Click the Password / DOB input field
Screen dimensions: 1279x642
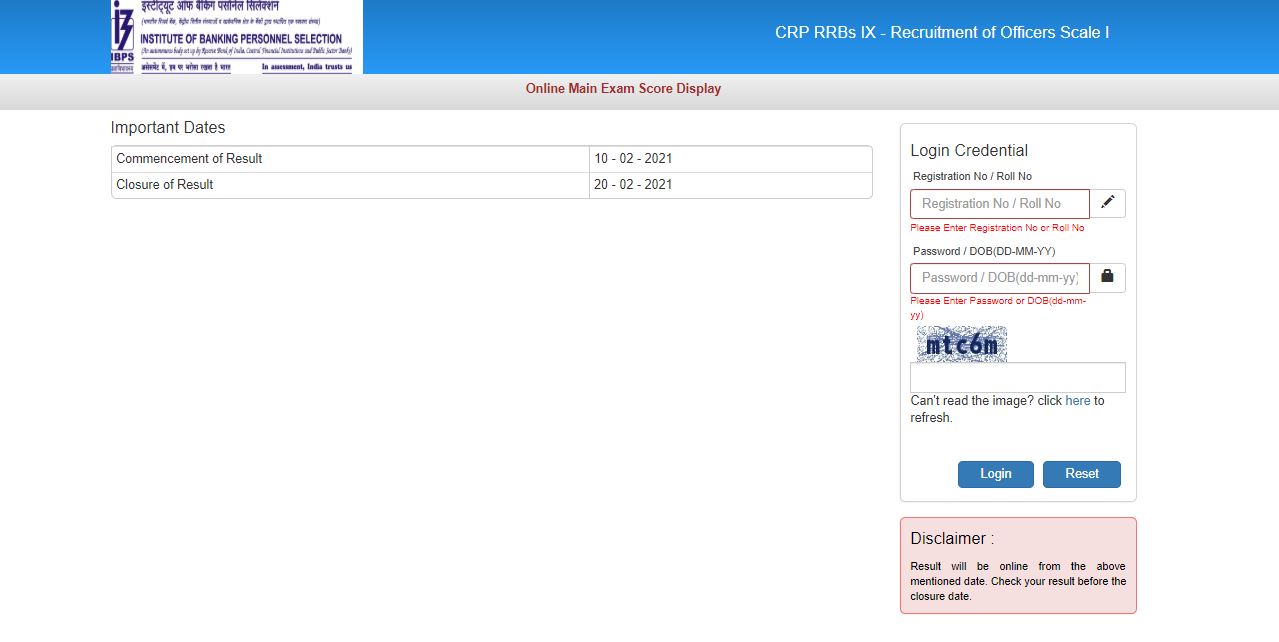998,277
